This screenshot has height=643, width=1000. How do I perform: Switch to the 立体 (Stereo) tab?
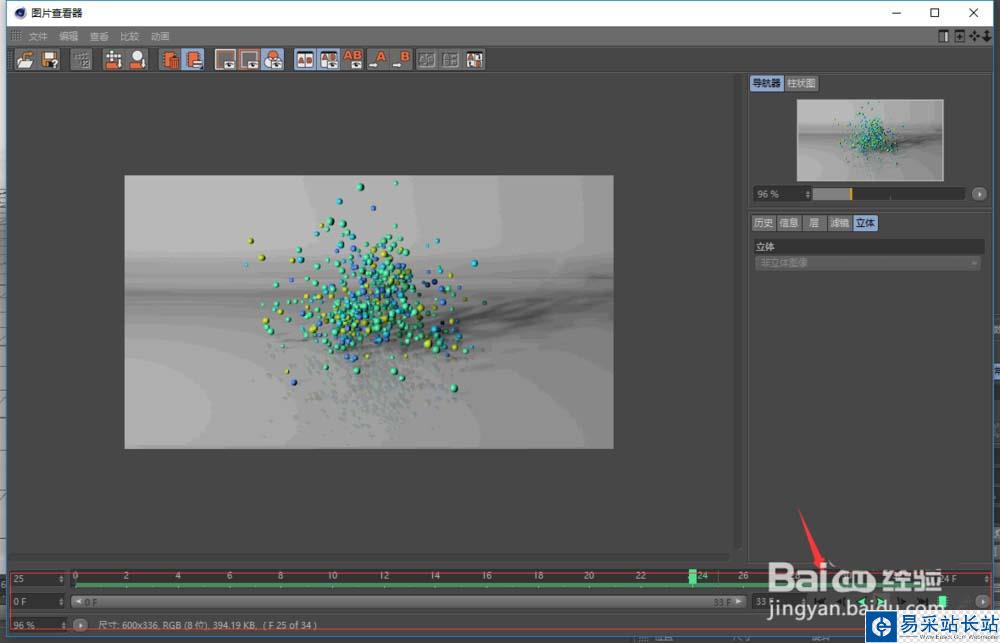click(865, 223)
